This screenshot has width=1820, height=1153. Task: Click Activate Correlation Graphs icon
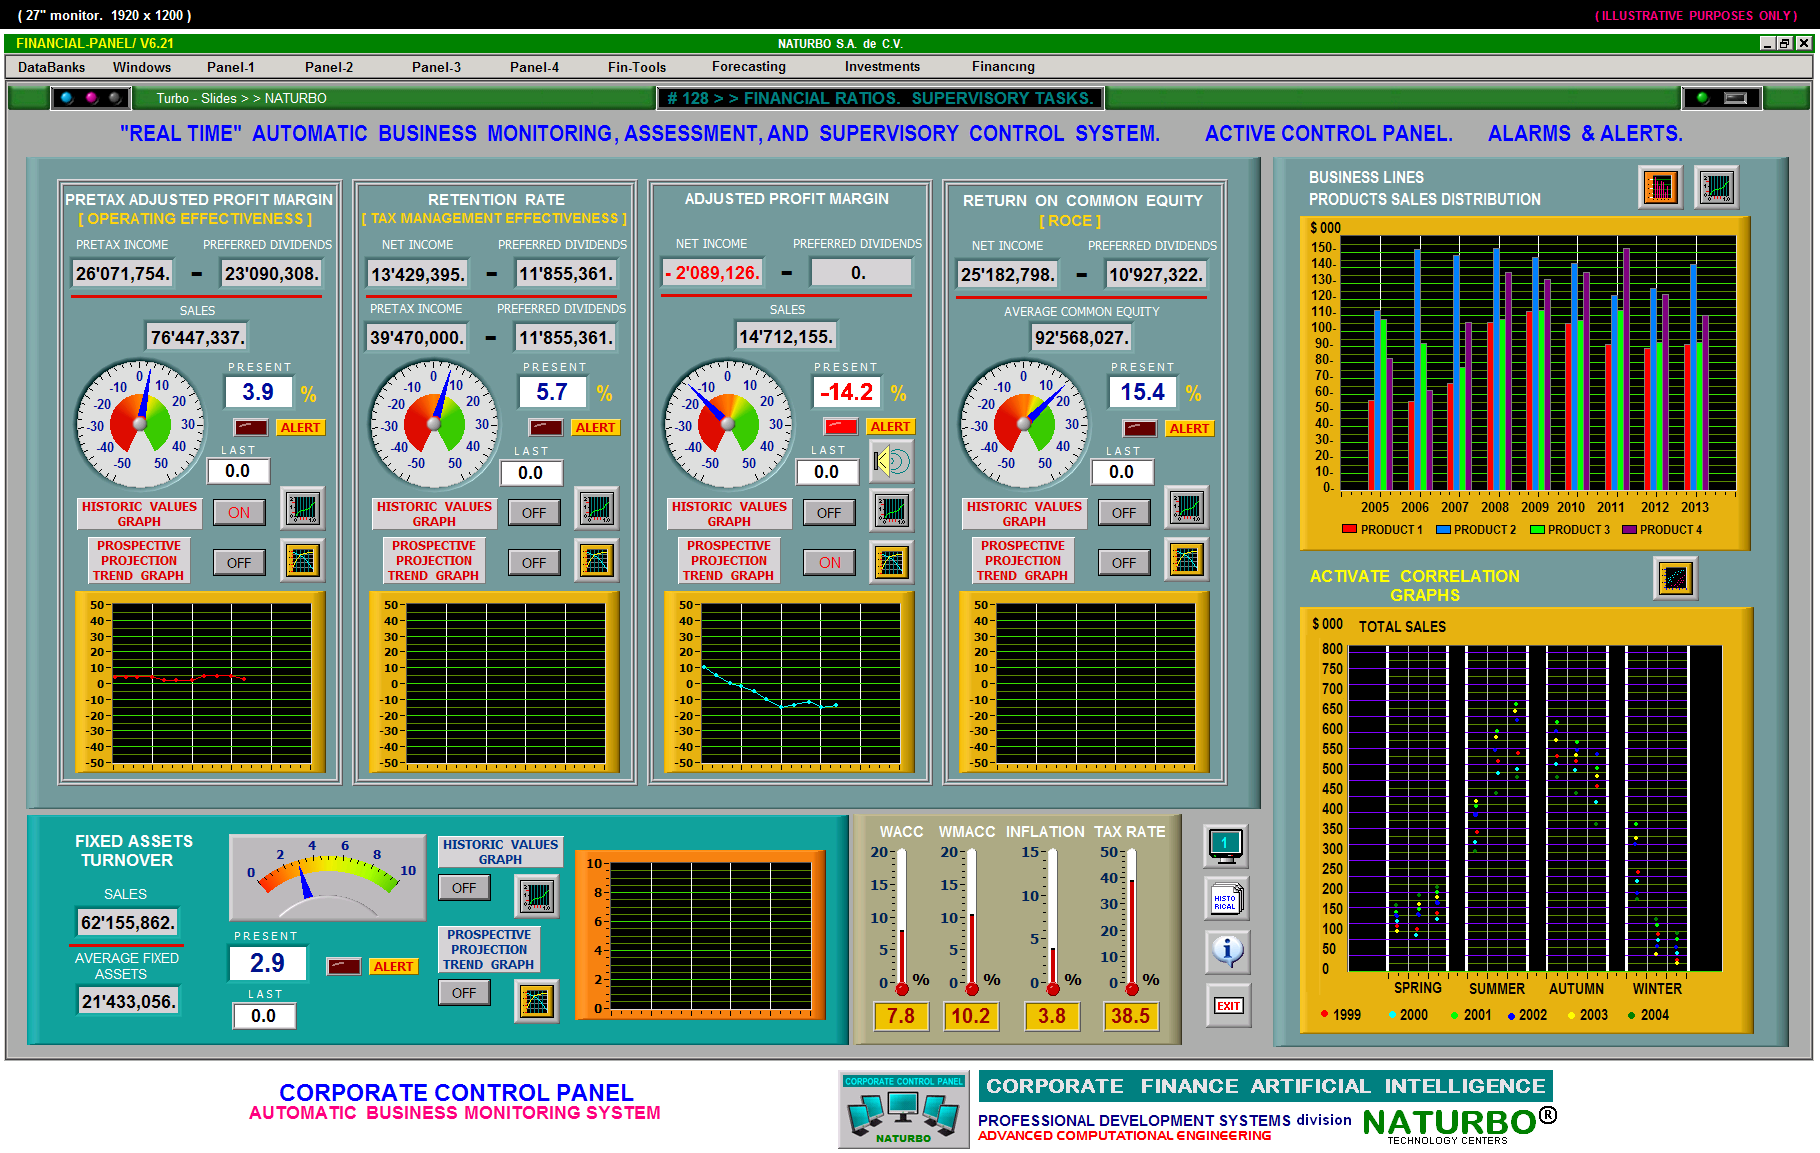(x=1676, y=577)
